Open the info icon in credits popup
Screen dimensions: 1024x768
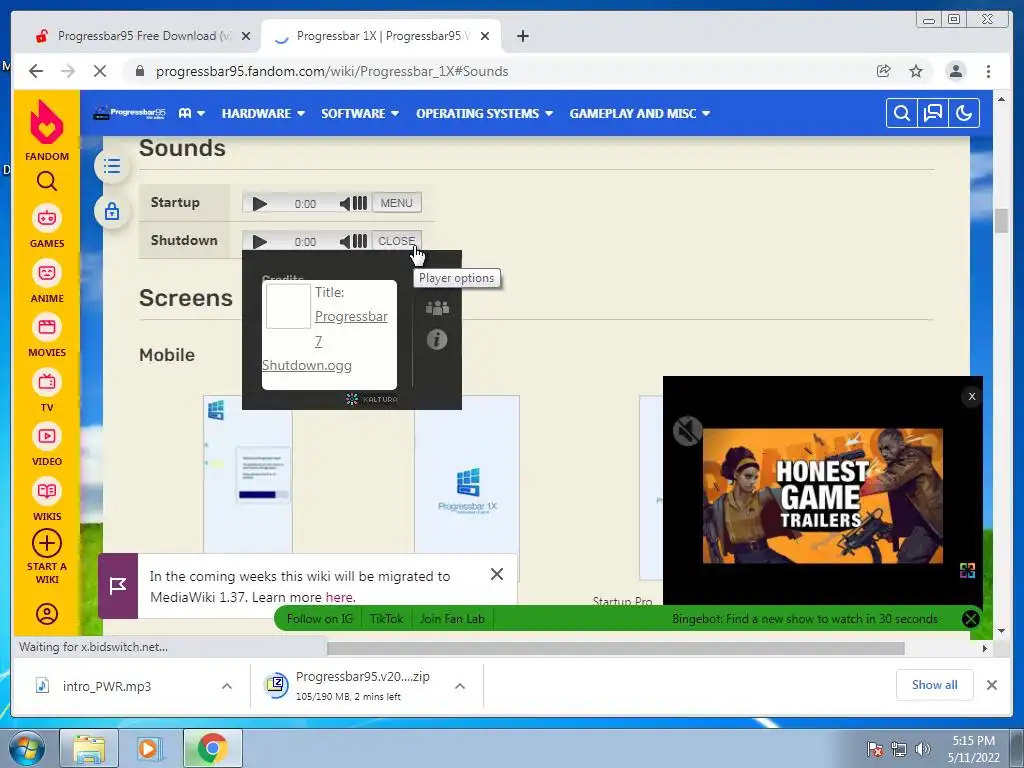pos(437,340)
